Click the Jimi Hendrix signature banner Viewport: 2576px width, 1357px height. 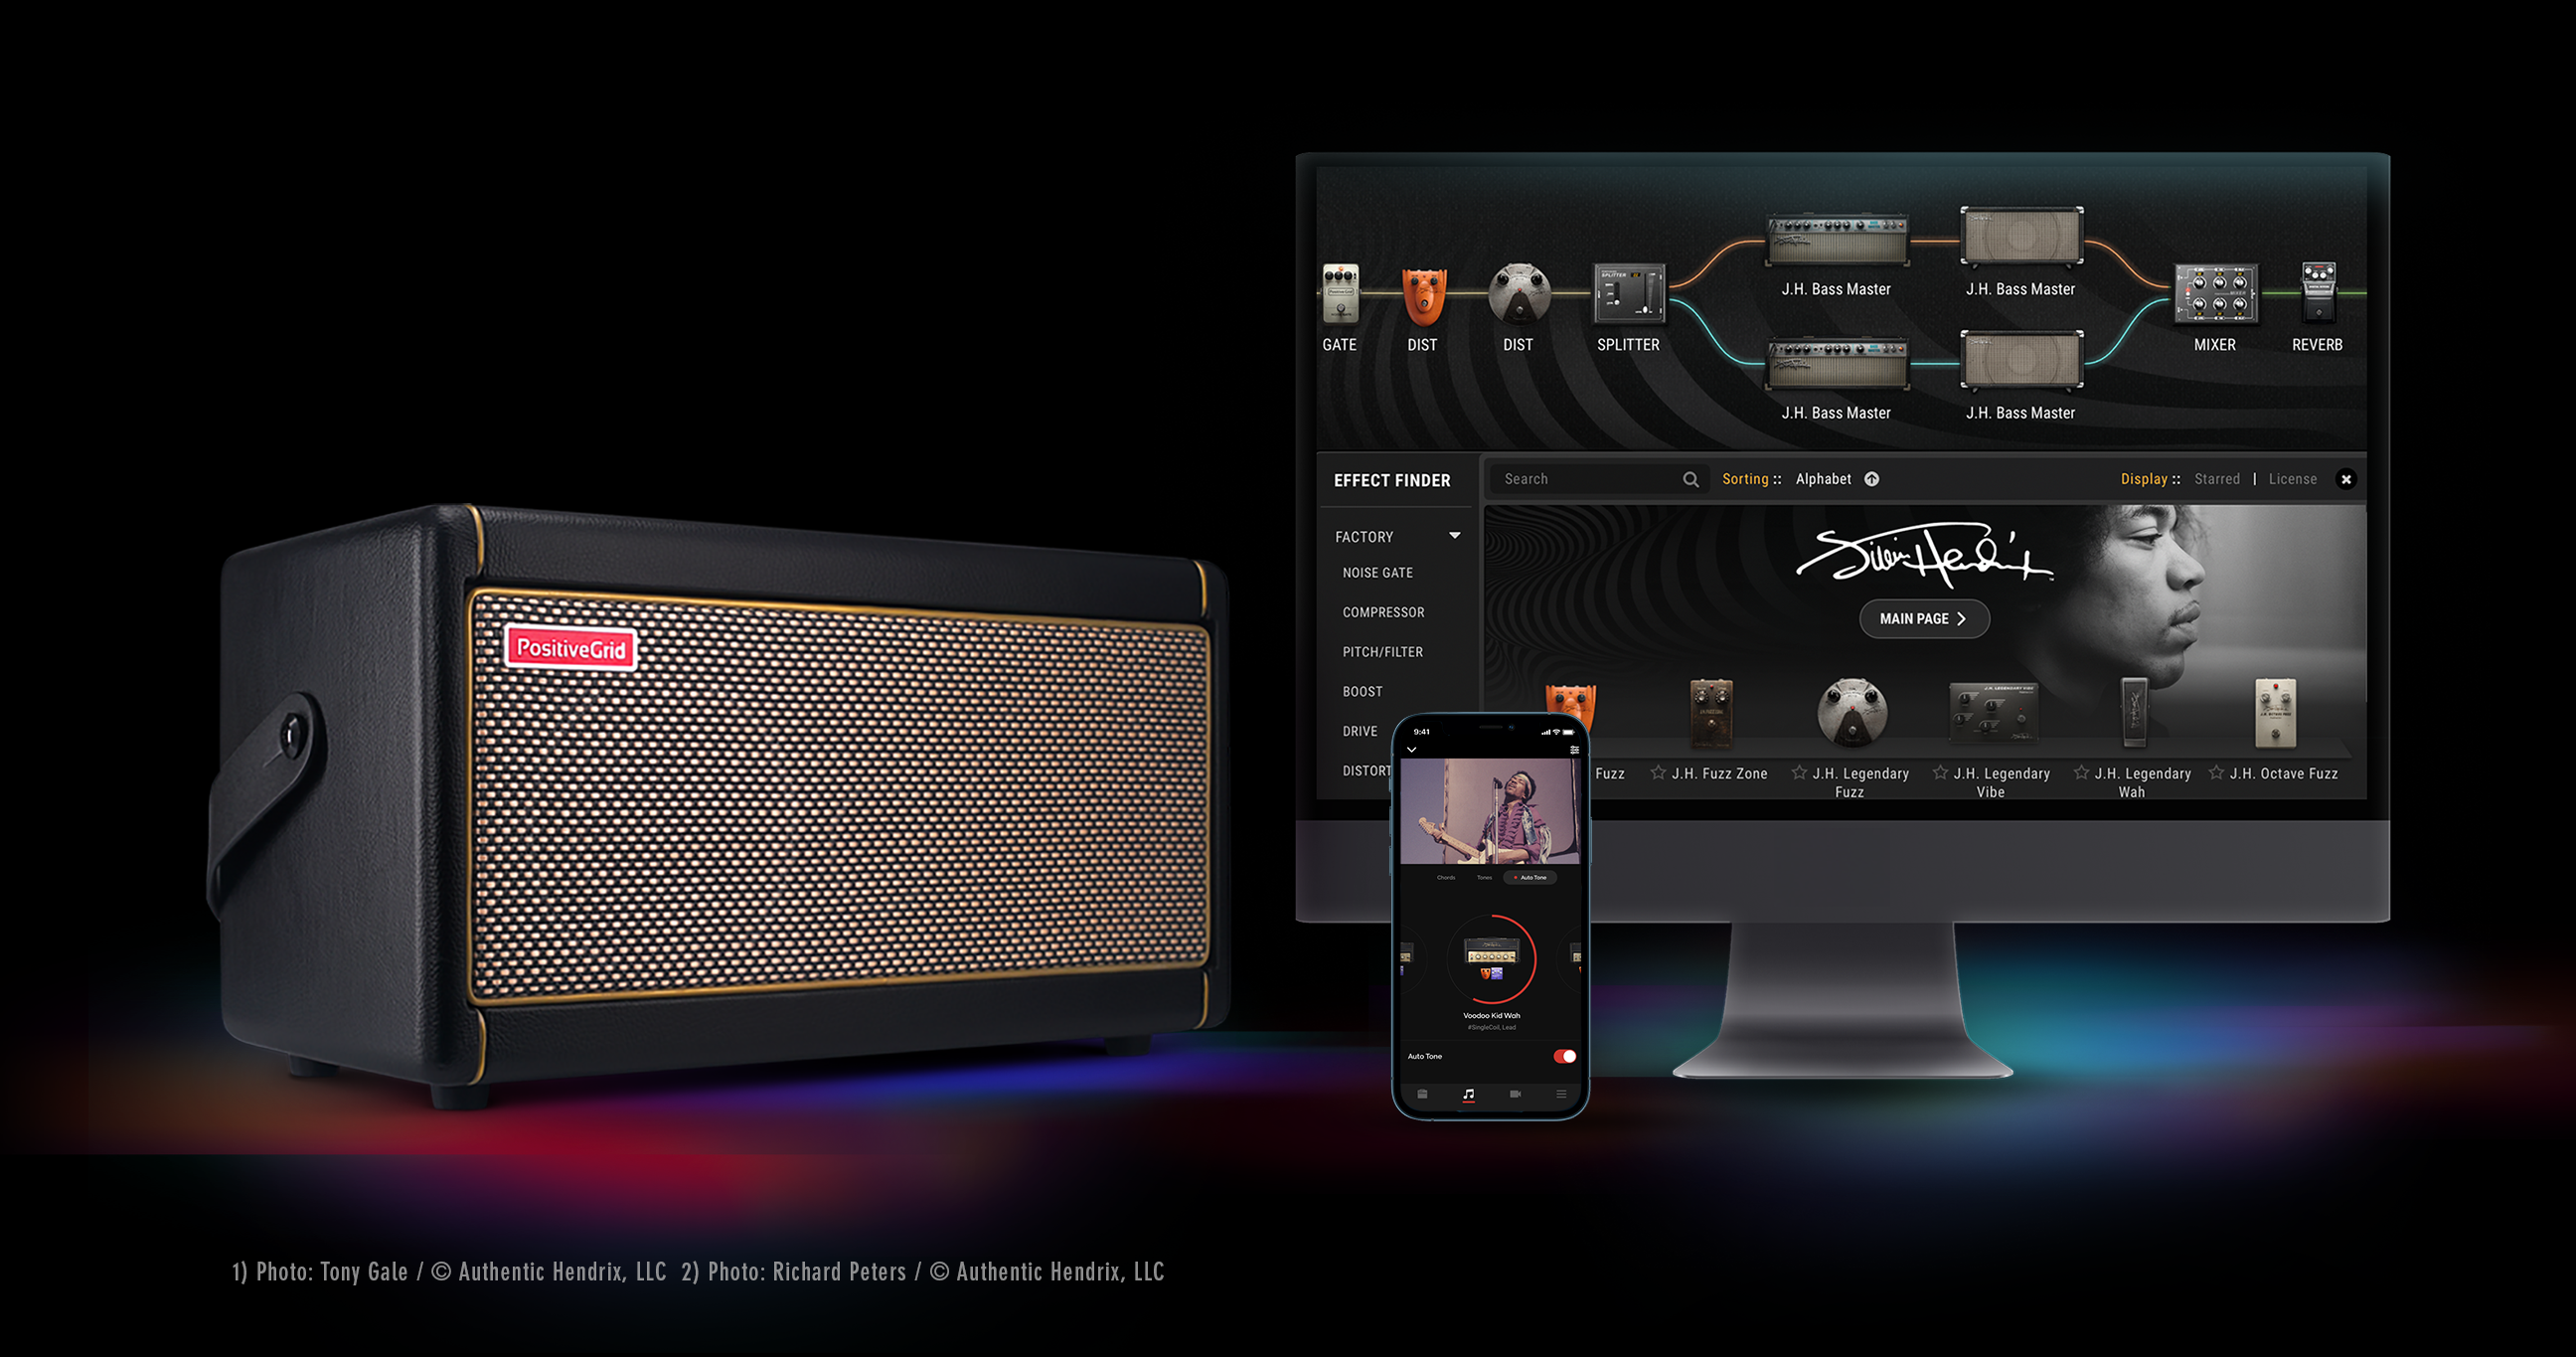(1924, 556)
